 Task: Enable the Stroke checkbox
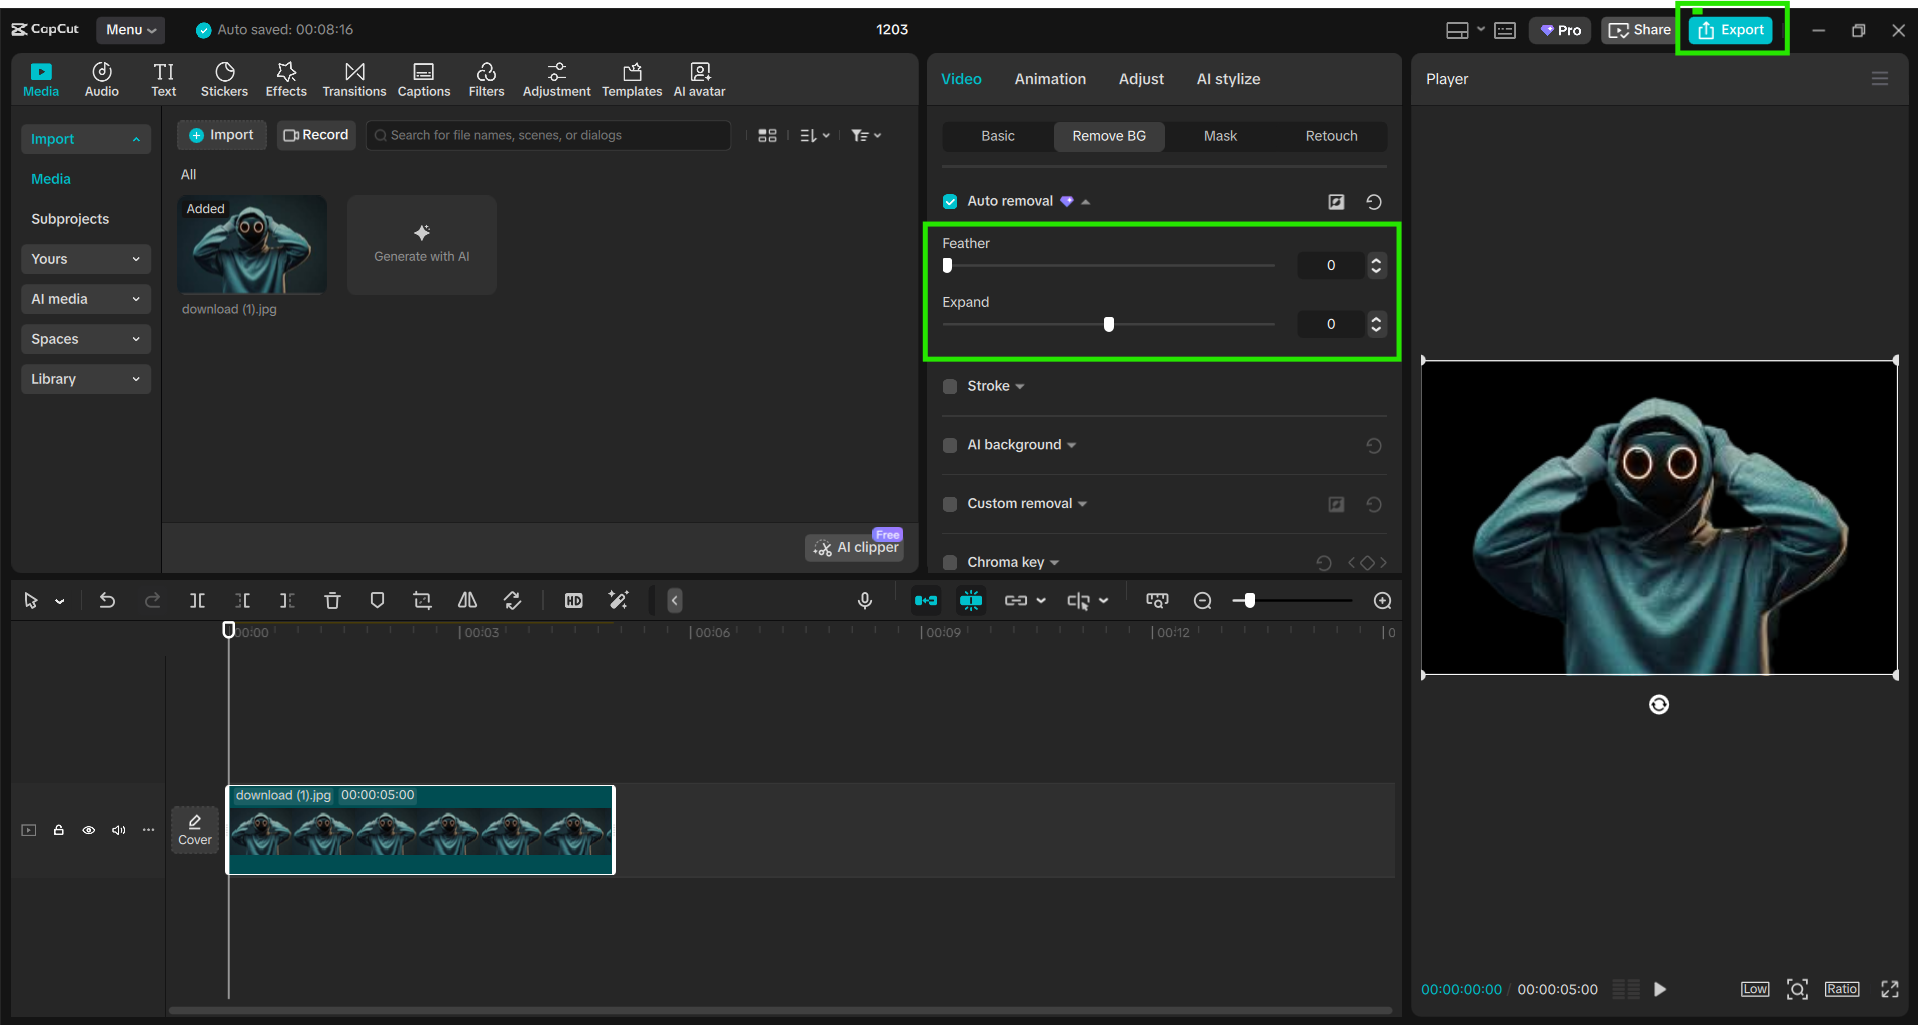950,386
